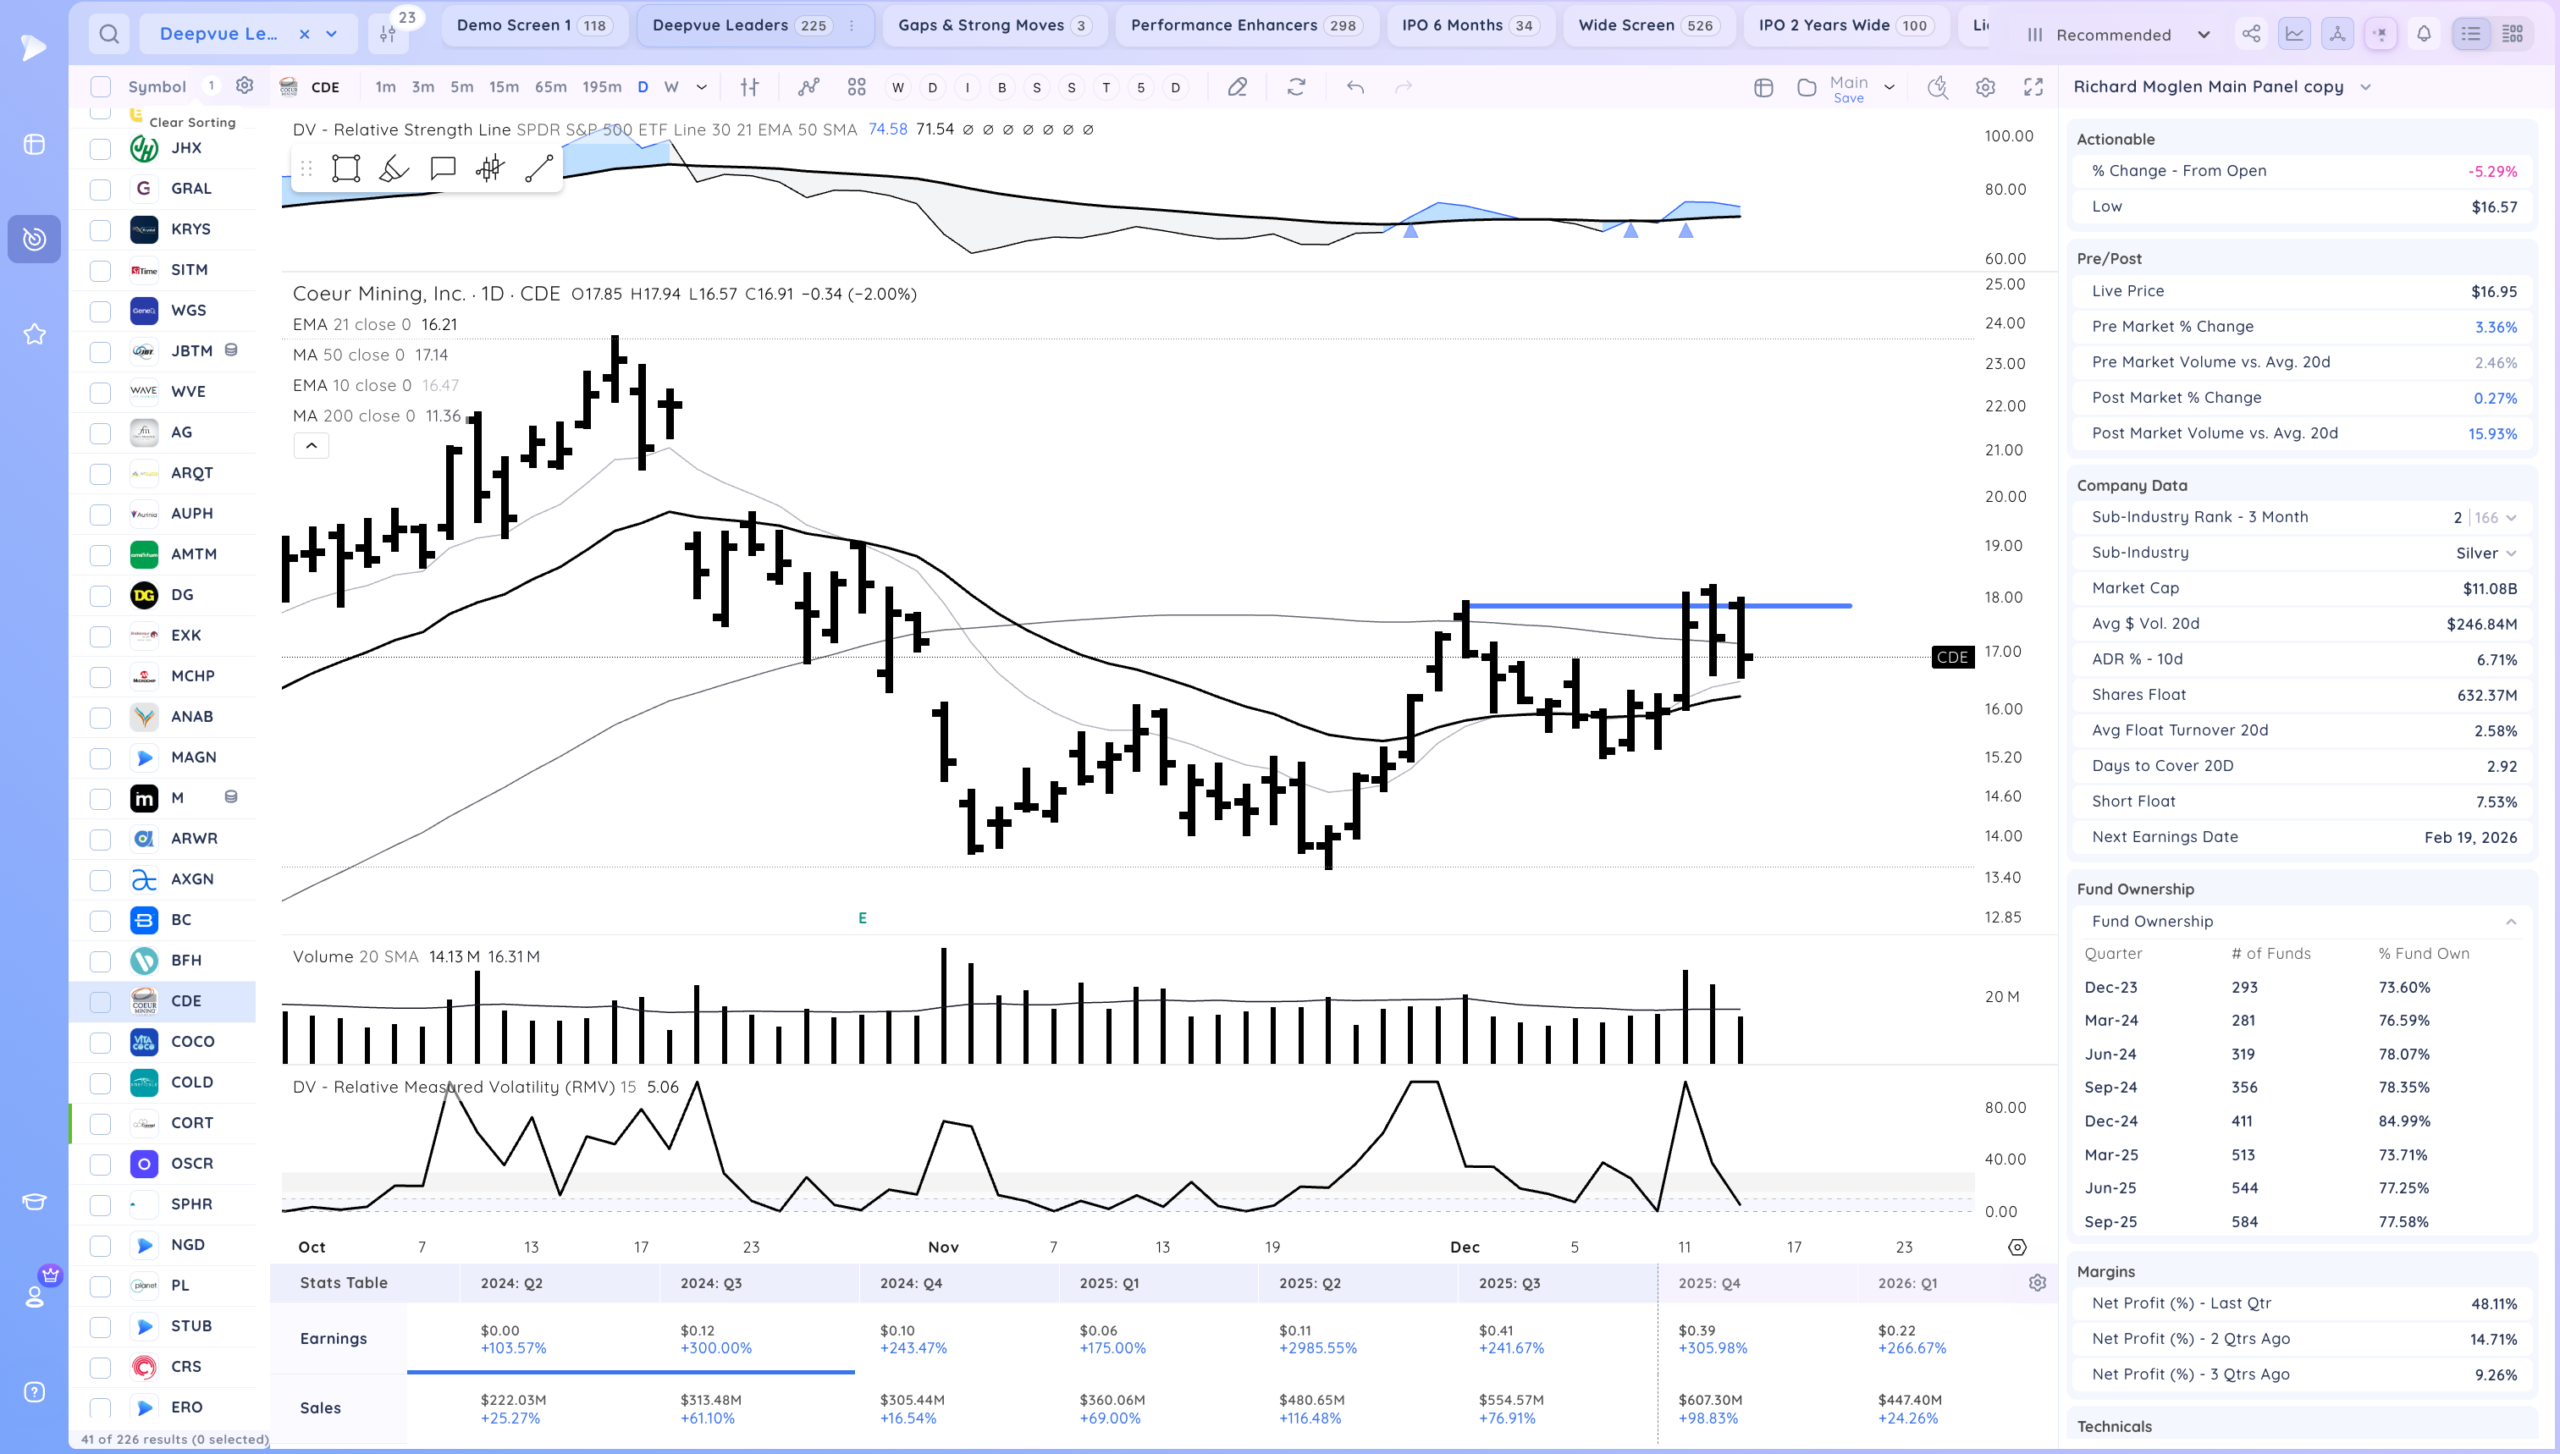Viewport: 2560px width, 1454px height.
Task: Toggle the select-all Symbol checkbox
Action: click(100, 87)
